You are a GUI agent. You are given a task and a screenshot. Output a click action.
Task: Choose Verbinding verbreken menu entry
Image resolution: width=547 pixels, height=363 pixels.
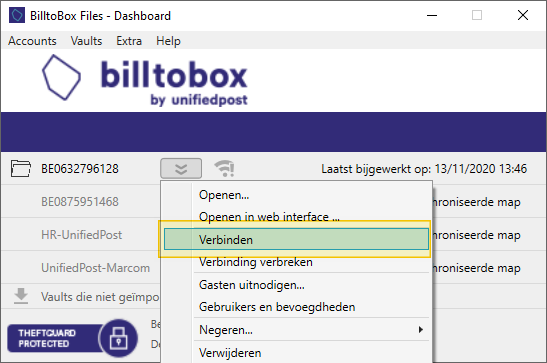[256, 262]
